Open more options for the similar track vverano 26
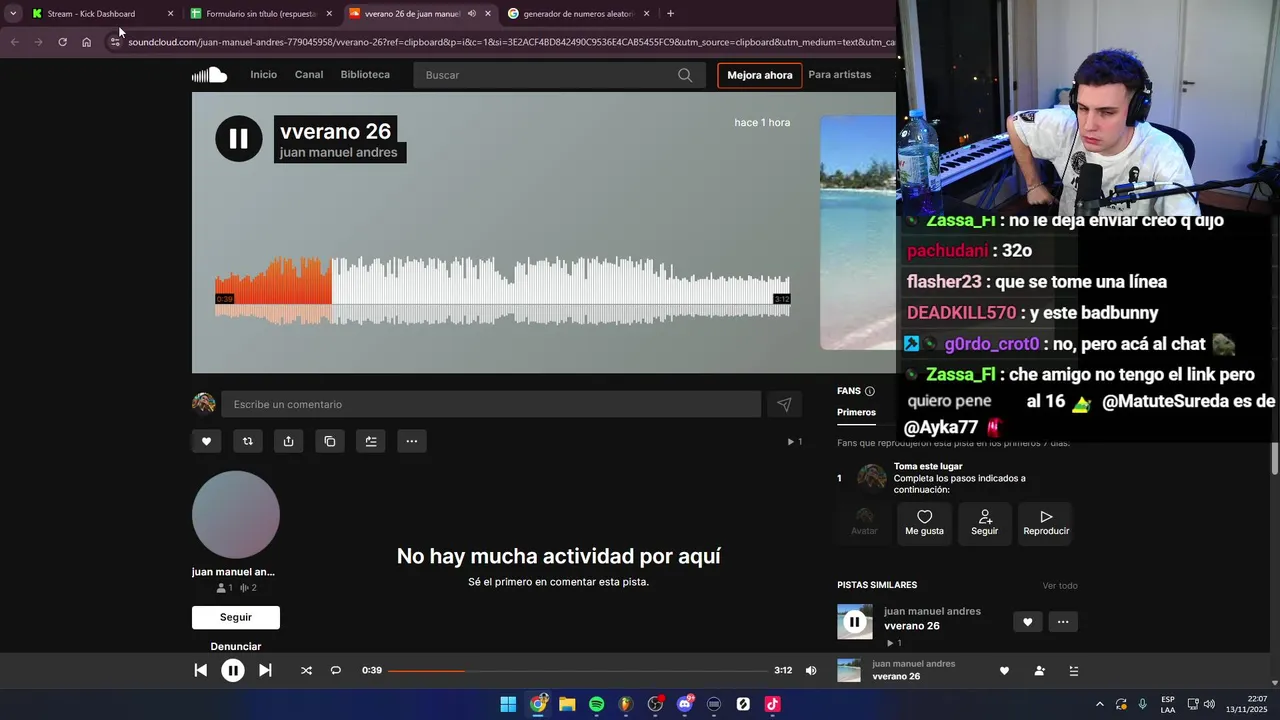Screen dimensions: 1280x720 [1063, 622]
